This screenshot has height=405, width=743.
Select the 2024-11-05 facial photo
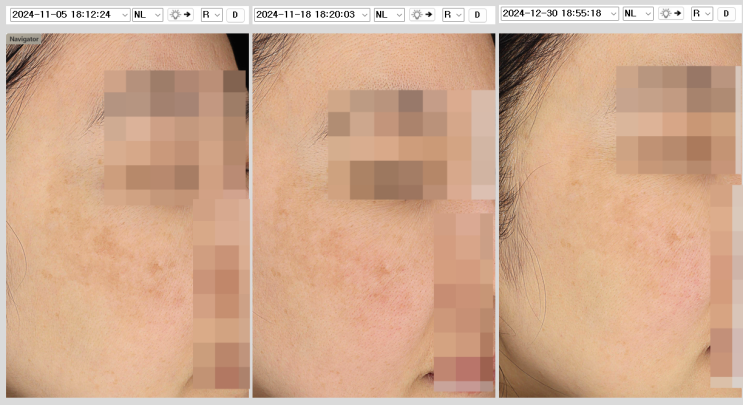[x=127, y=215]
